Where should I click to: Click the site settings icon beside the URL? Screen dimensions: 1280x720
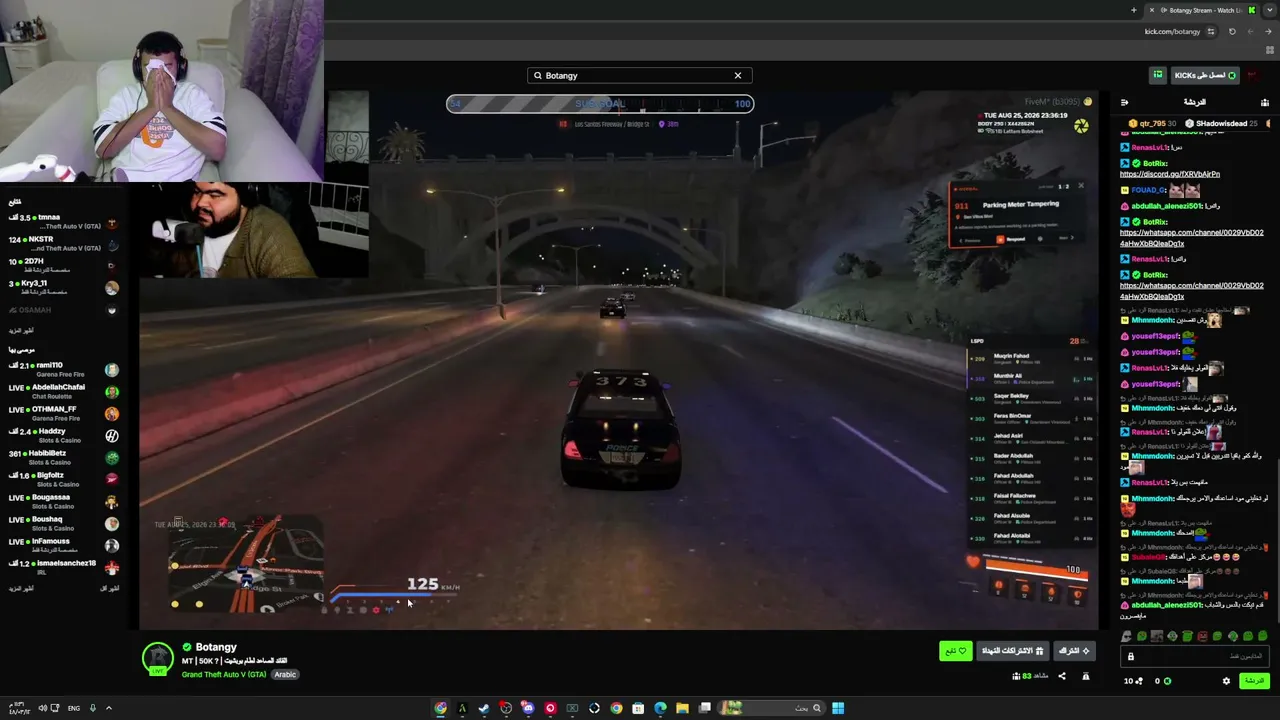tap(1211, 31)
